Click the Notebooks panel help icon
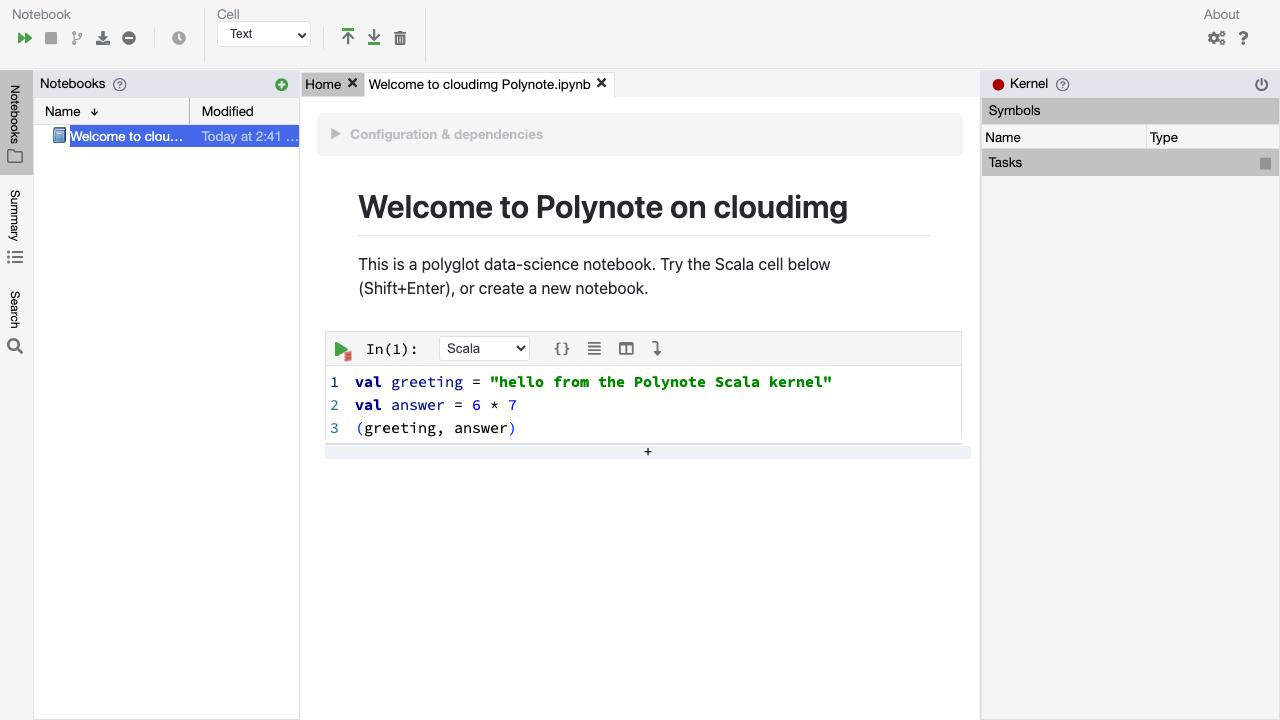Image resolution: width=1280 pixels, height=720 pixels. (x=120, y=85)
